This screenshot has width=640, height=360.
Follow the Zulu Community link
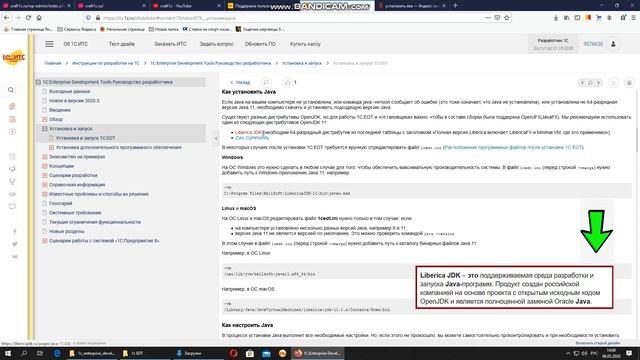click(252, 138)
